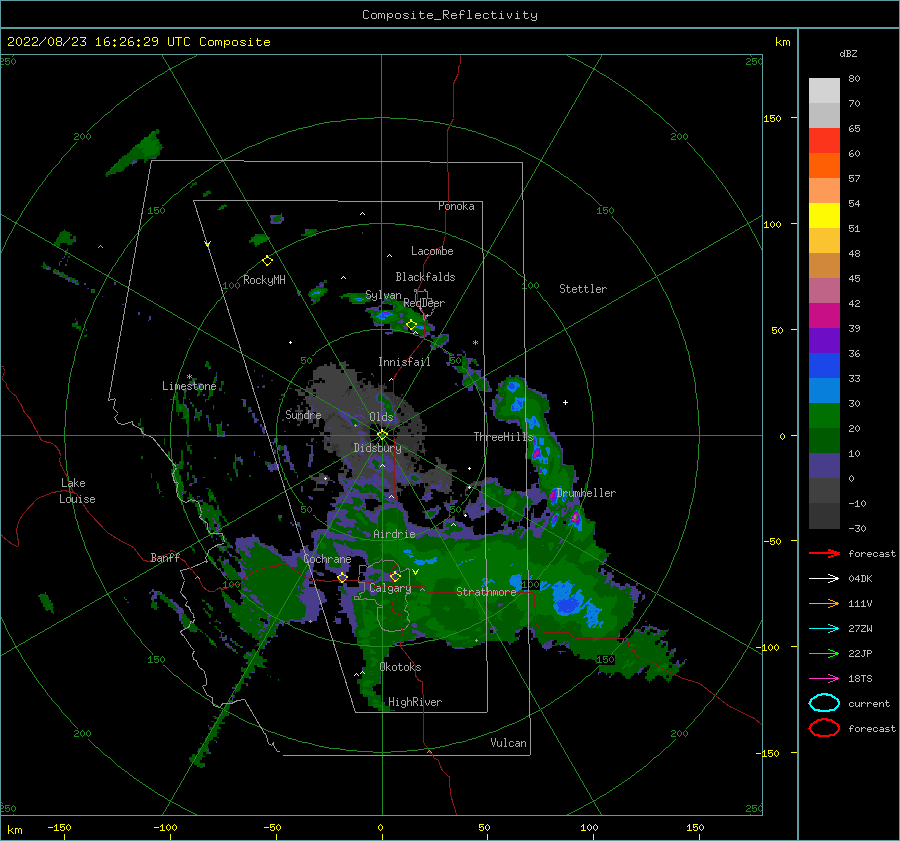The image size is (900, 841).
Task: Click the Okotoks town label
Action: pyautogui.click(x=400, y=667)
